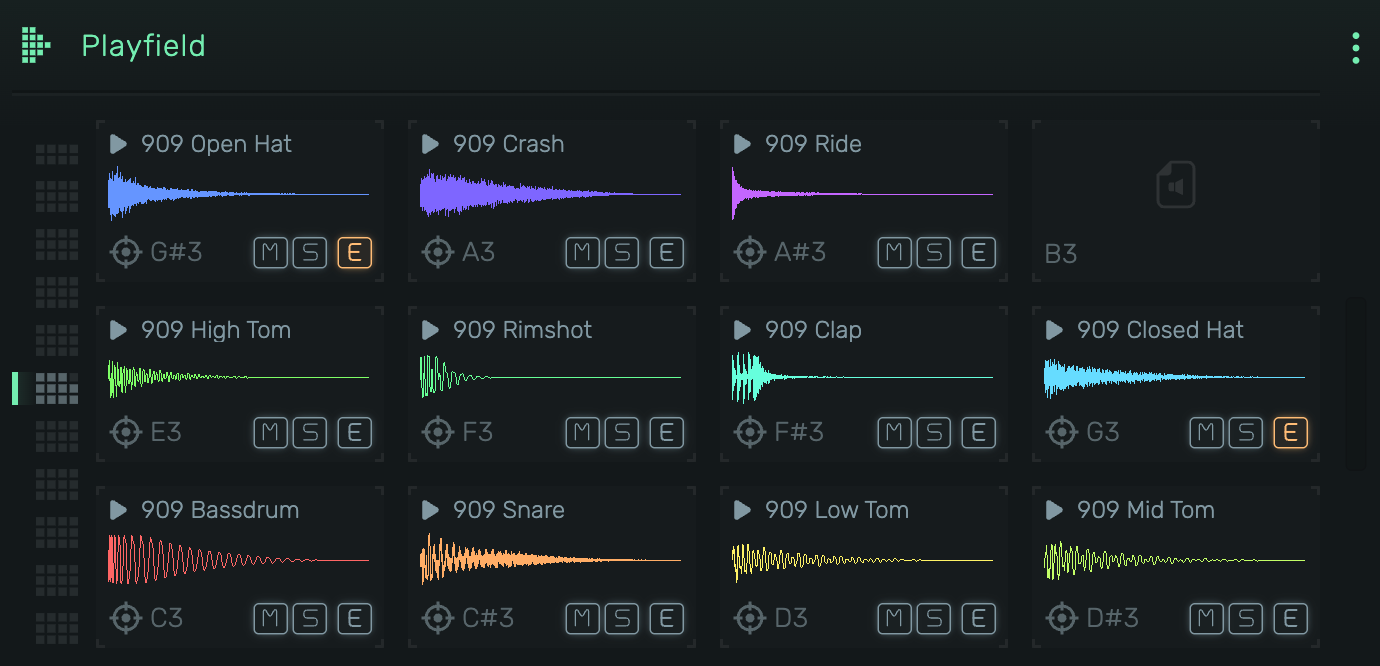Click the target icon beside F#3
Image resolution: width=1380 pixels, height=666 pixels.
[x=749, y=432]
